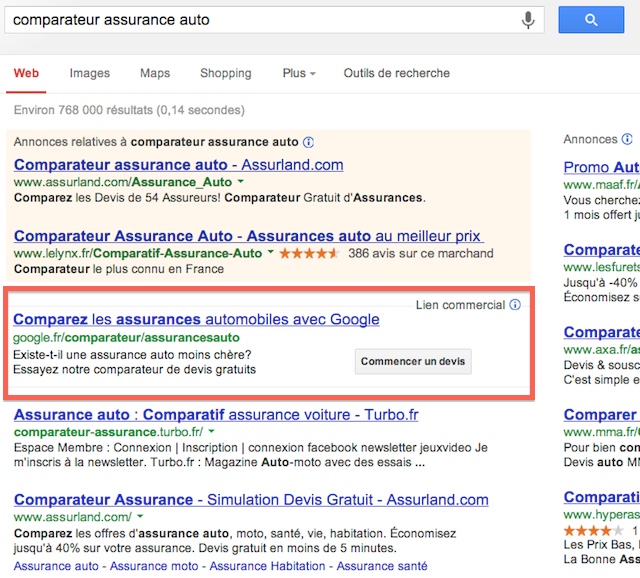The height and width of the screenshot is (578, 640).
Task: Open the 'Assurance auto' sitelink
Action: click(56, 566)
